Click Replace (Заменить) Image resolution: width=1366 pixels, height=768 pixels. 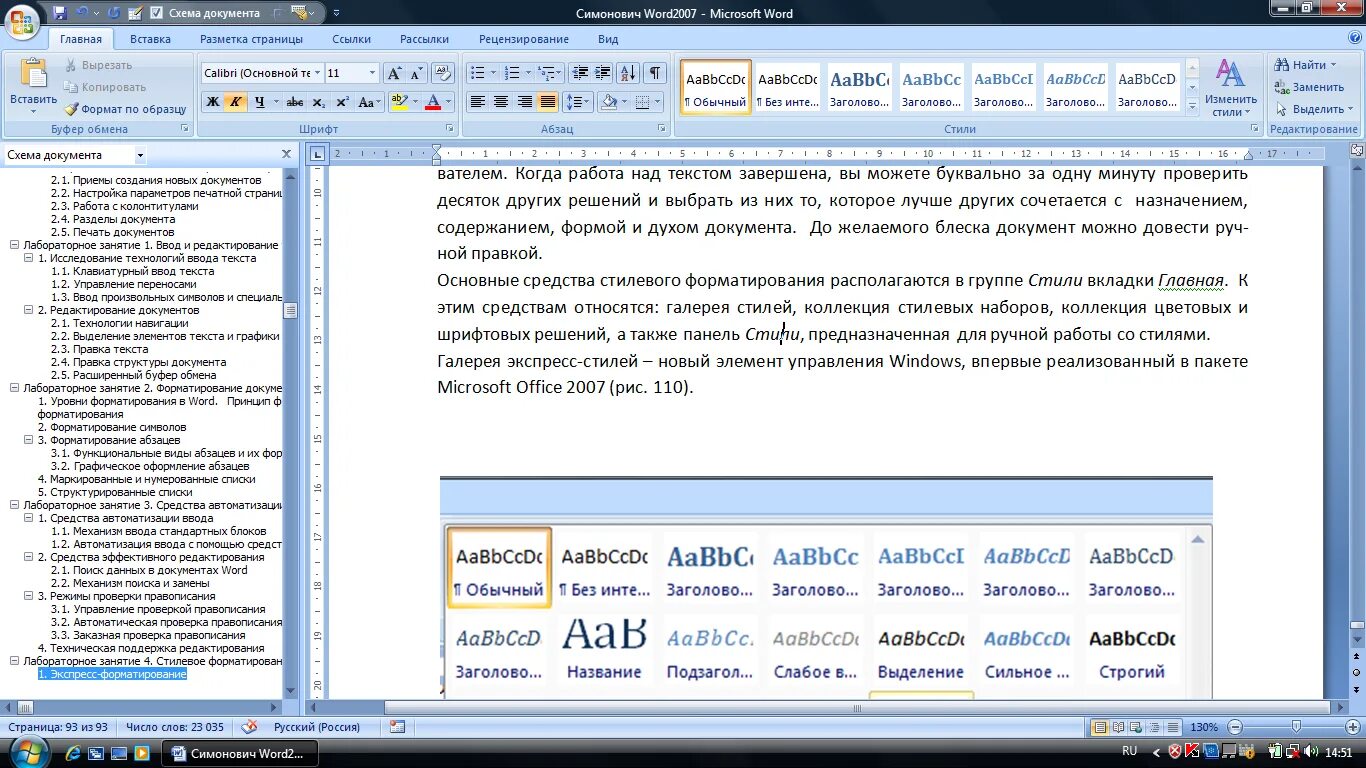point(1308,87)
